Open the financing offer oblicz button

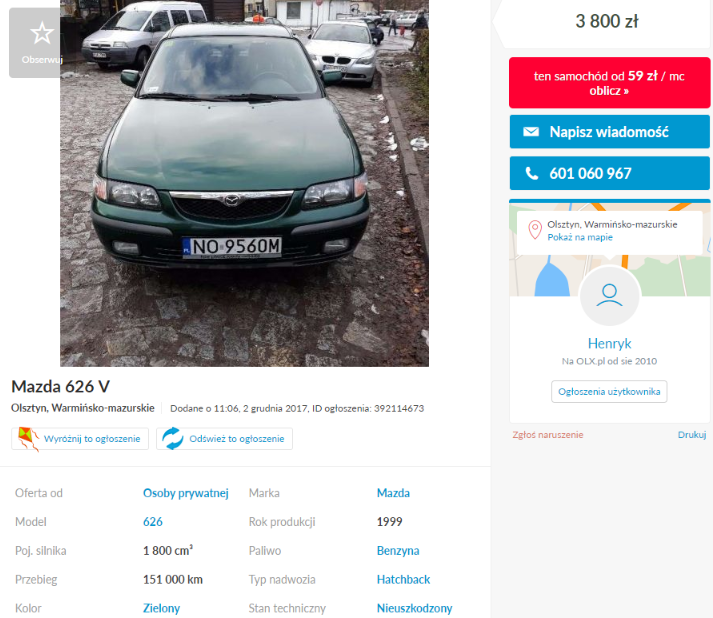pos(609,83)
